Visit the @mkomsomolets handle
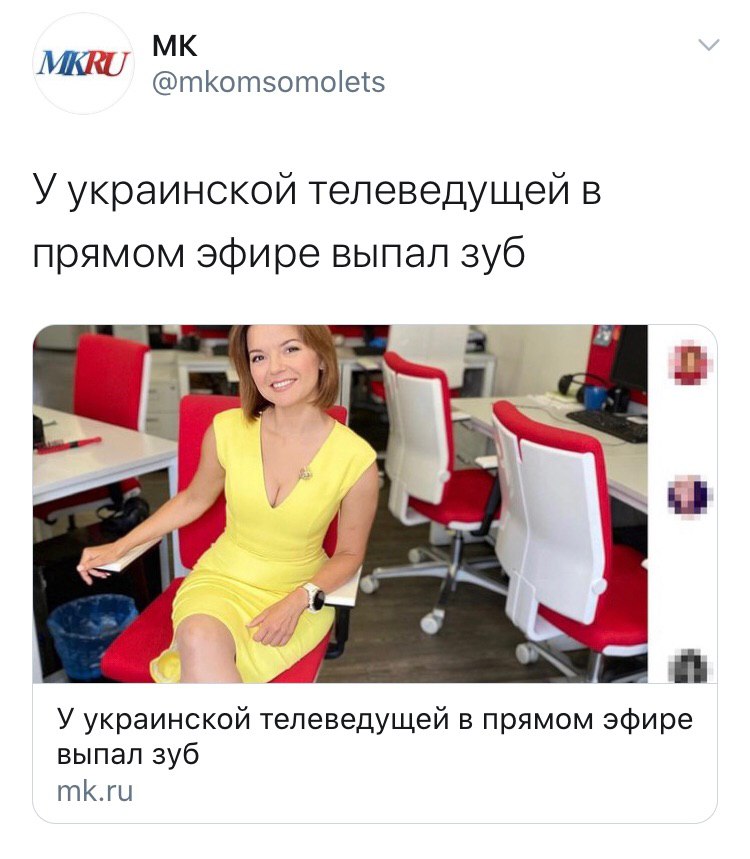Screen dimensions: 750x859 click(268, 82)
